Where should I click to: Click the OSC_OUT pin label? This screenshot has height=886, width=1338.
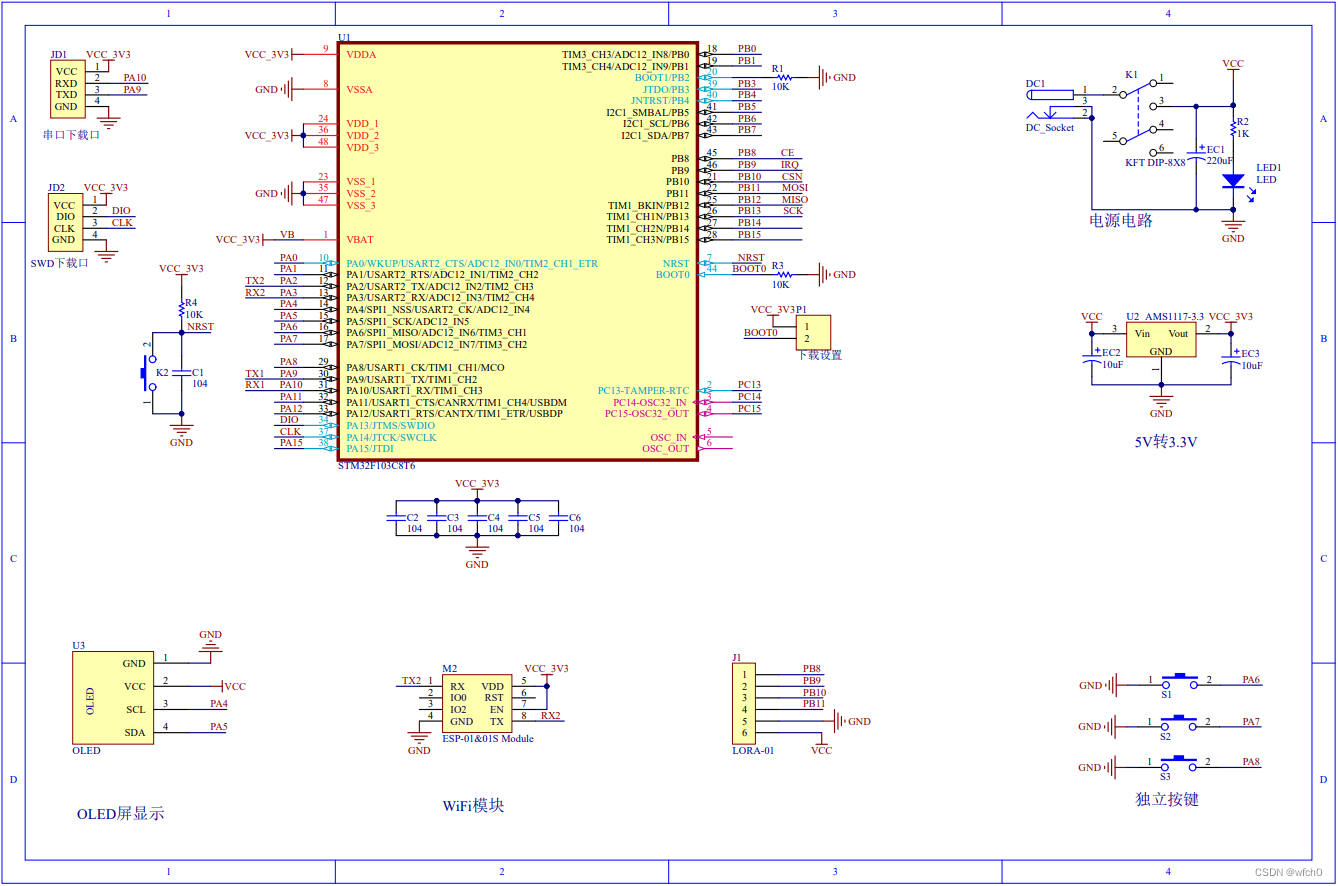click(x=666, y=448)
